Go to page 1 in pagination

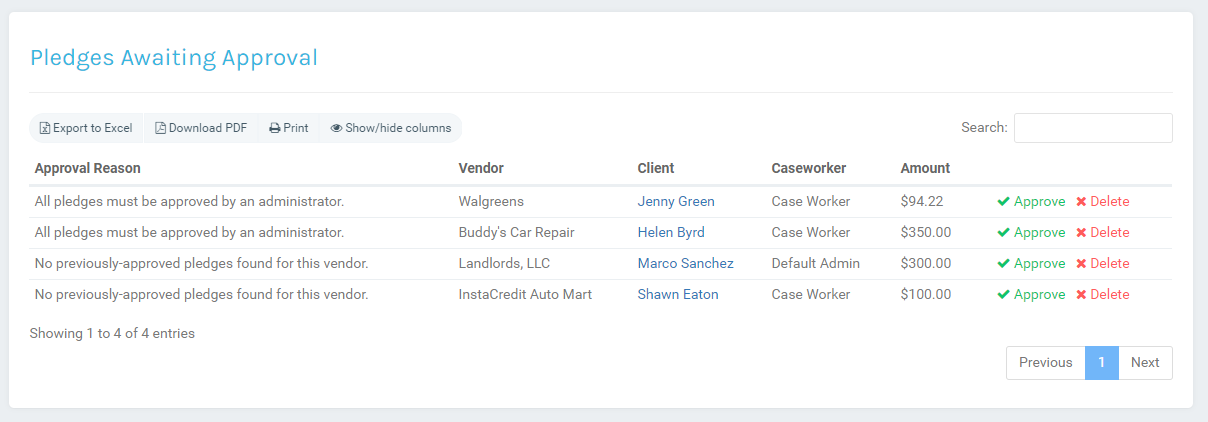point(1101,363)
